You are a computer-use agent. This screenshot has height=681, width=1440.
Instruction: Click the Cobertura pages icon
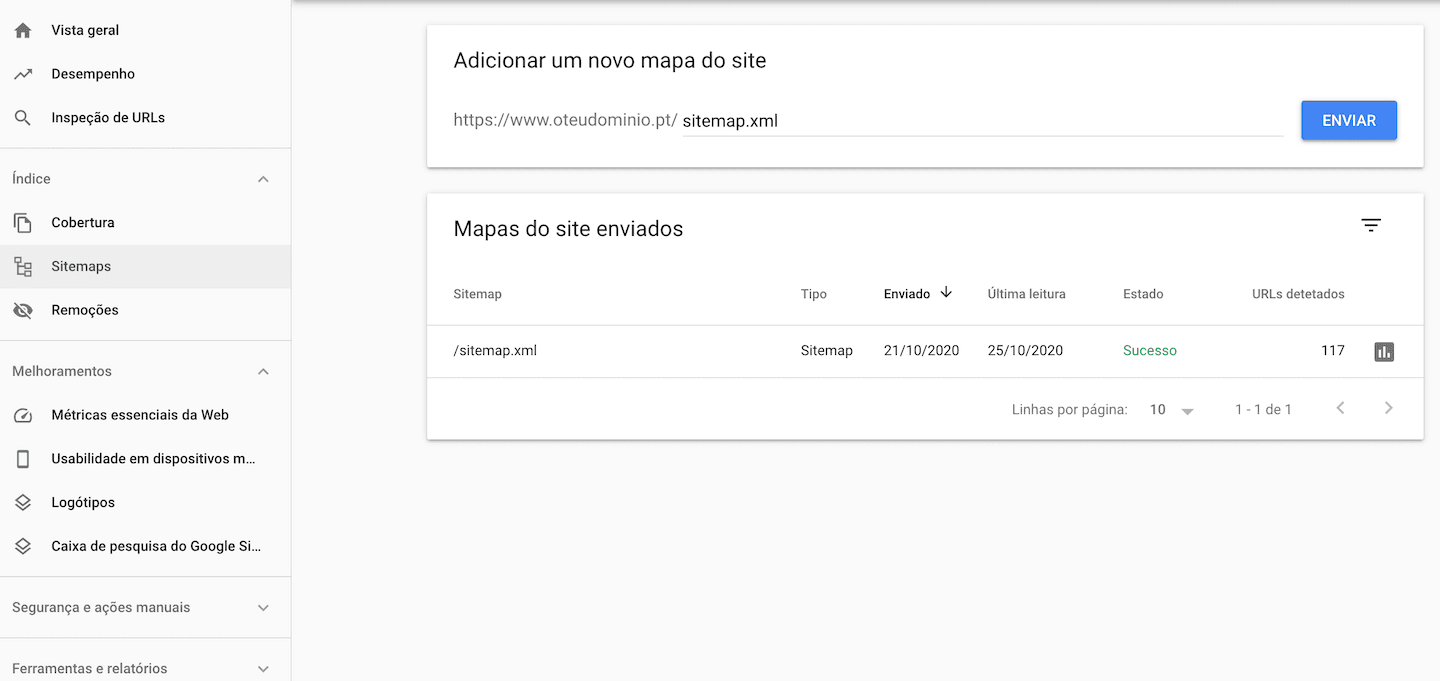[22, 221]
